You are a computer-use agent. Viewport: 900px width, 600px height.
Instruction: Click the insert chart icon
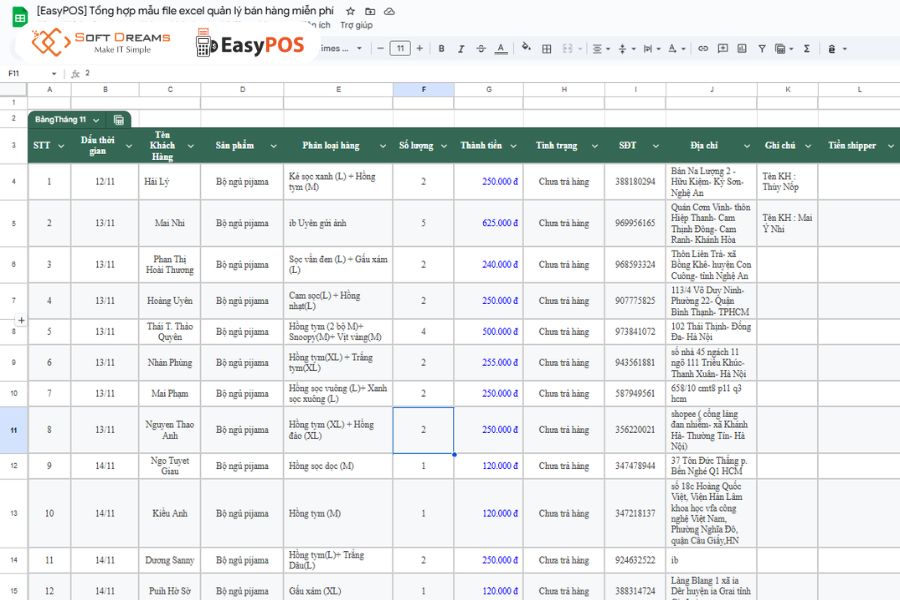coord(740,47)
